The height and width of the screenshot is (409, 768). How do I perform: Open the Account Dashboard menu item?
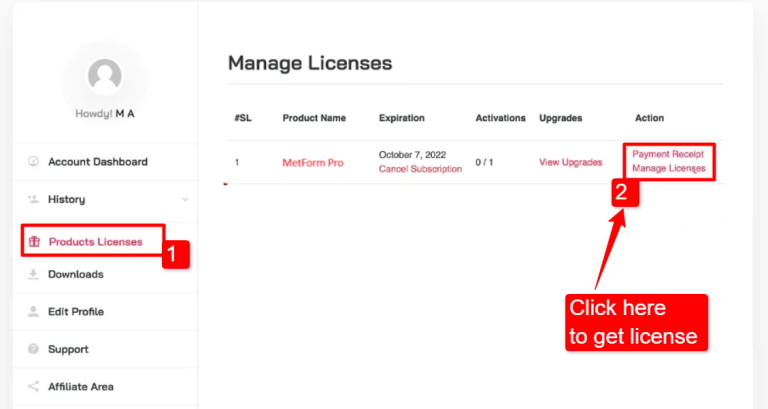[97, 162]
